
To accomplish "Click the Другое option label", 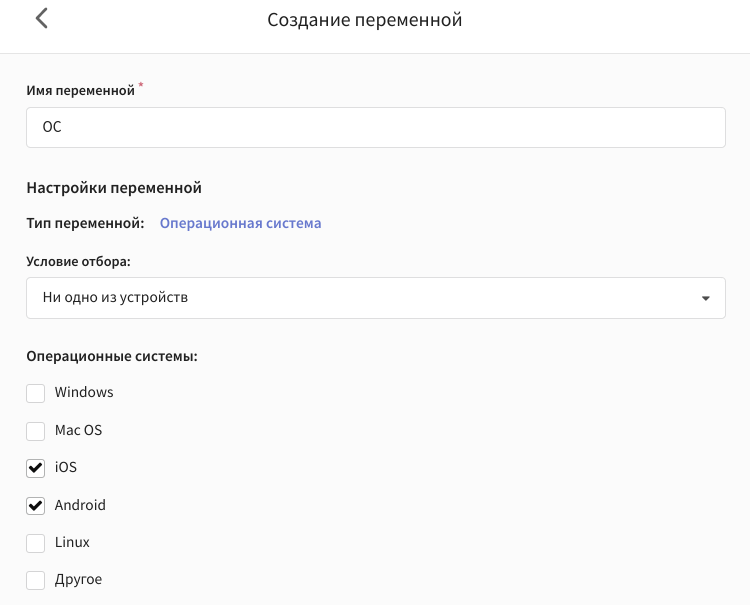I will click(78, 580).
